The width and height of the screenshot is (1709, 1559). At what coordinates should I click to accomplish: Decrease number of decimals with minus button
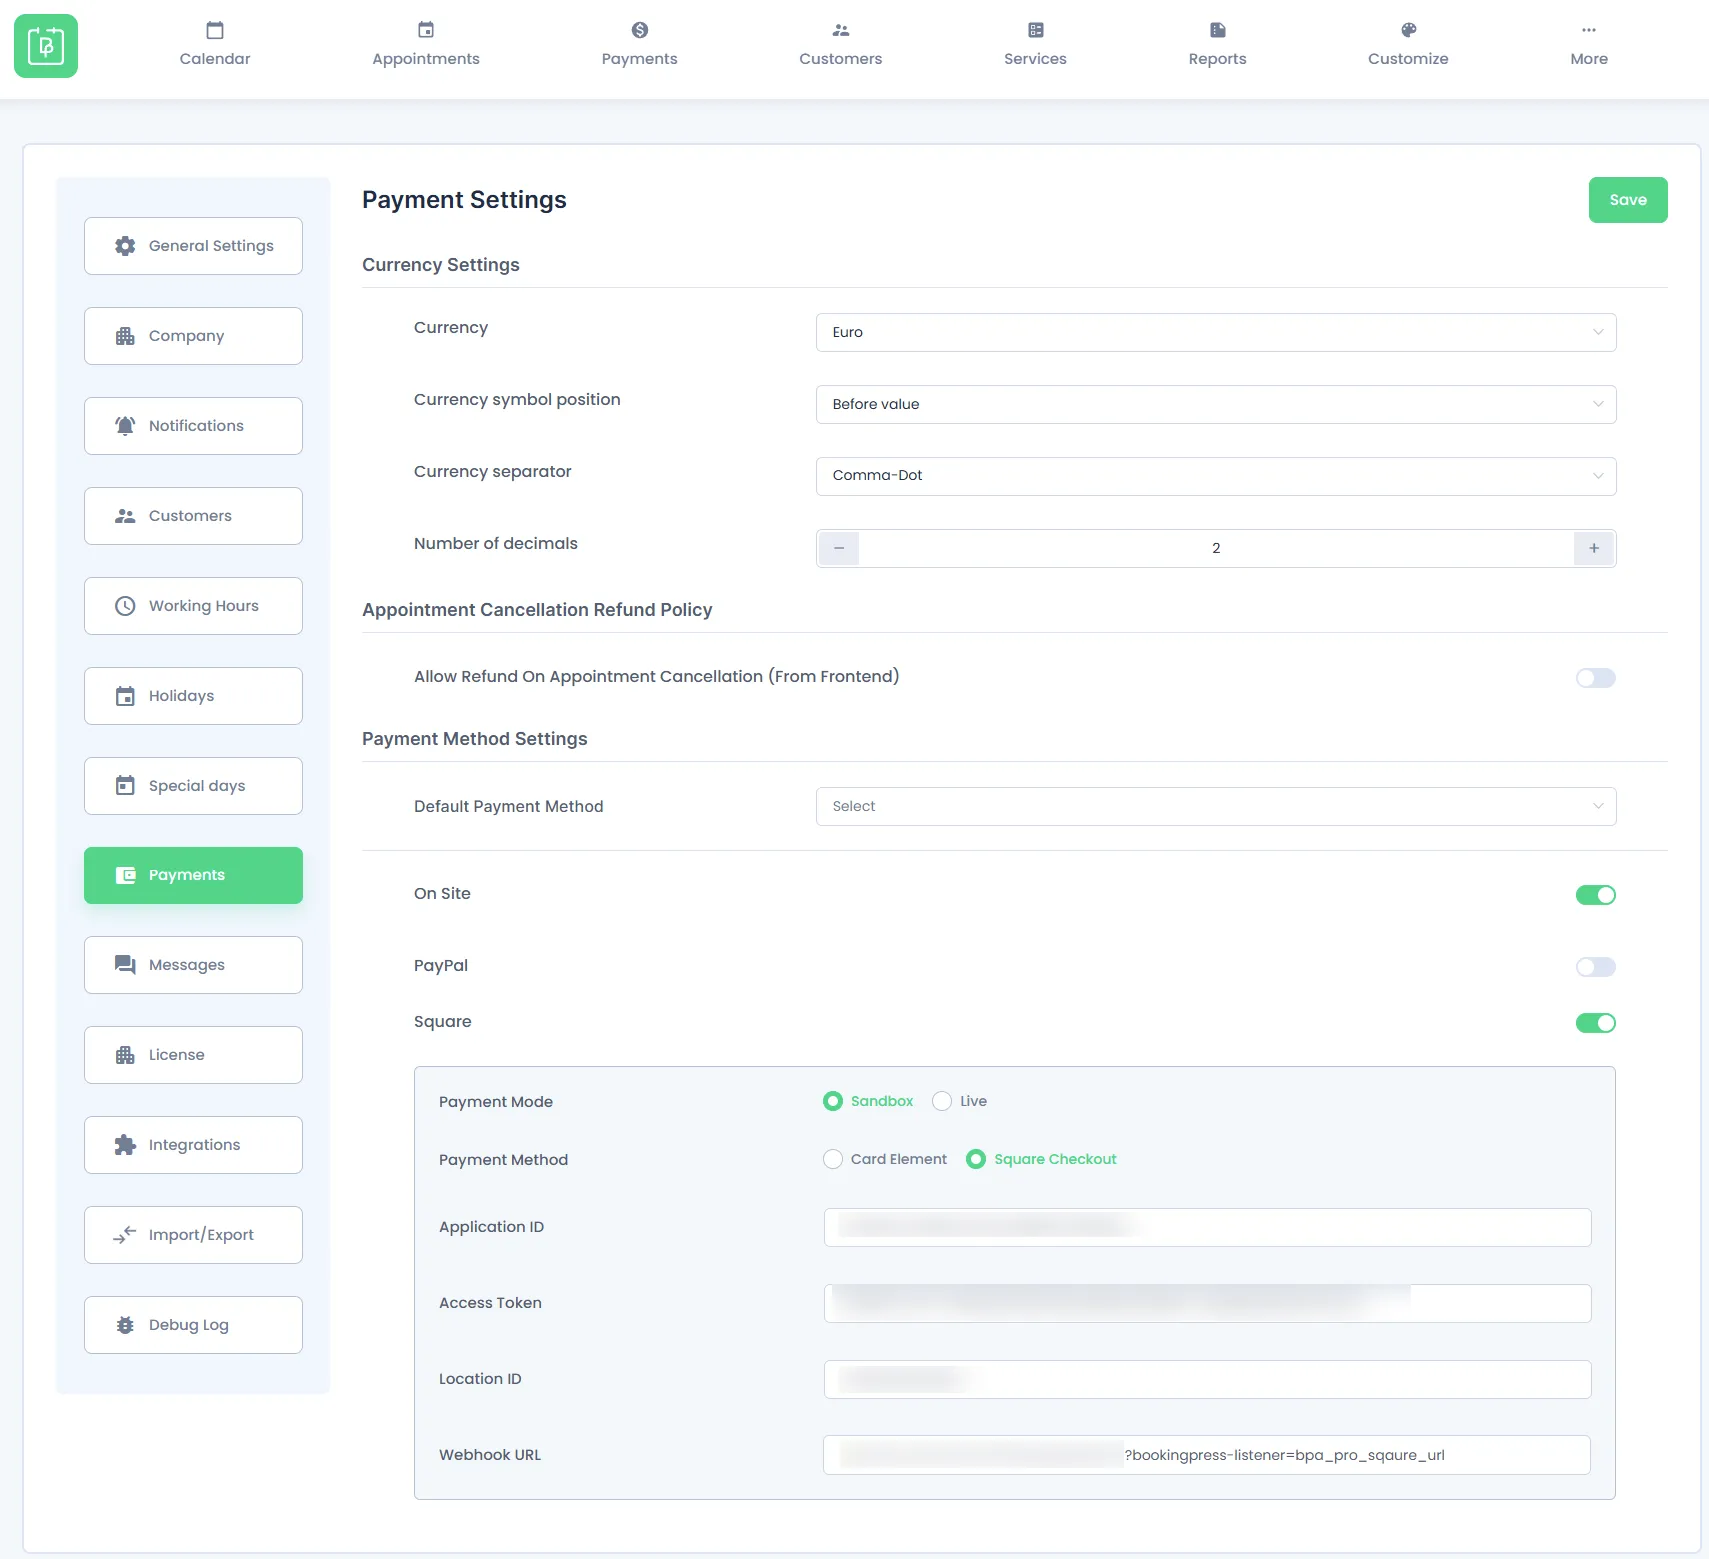tap(839, 548)
